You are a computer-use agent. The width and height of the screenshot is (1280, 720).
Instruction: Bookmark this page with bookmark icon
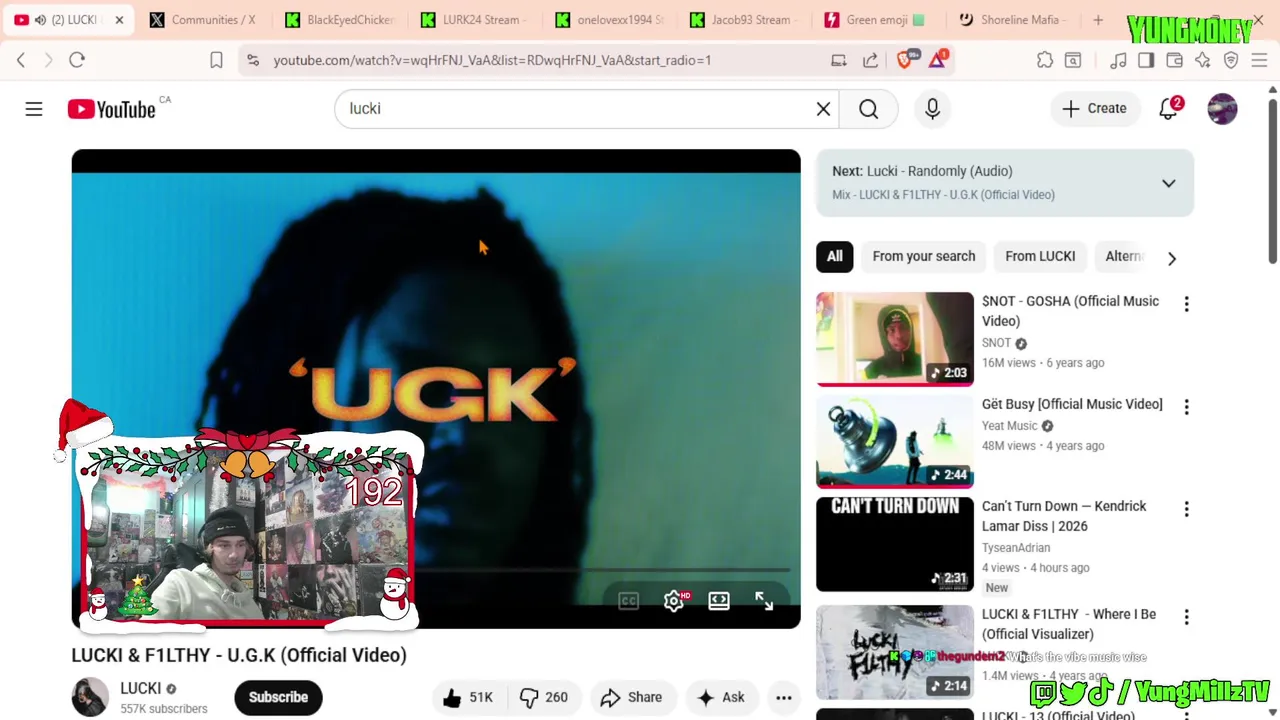[x=216, y=60]
